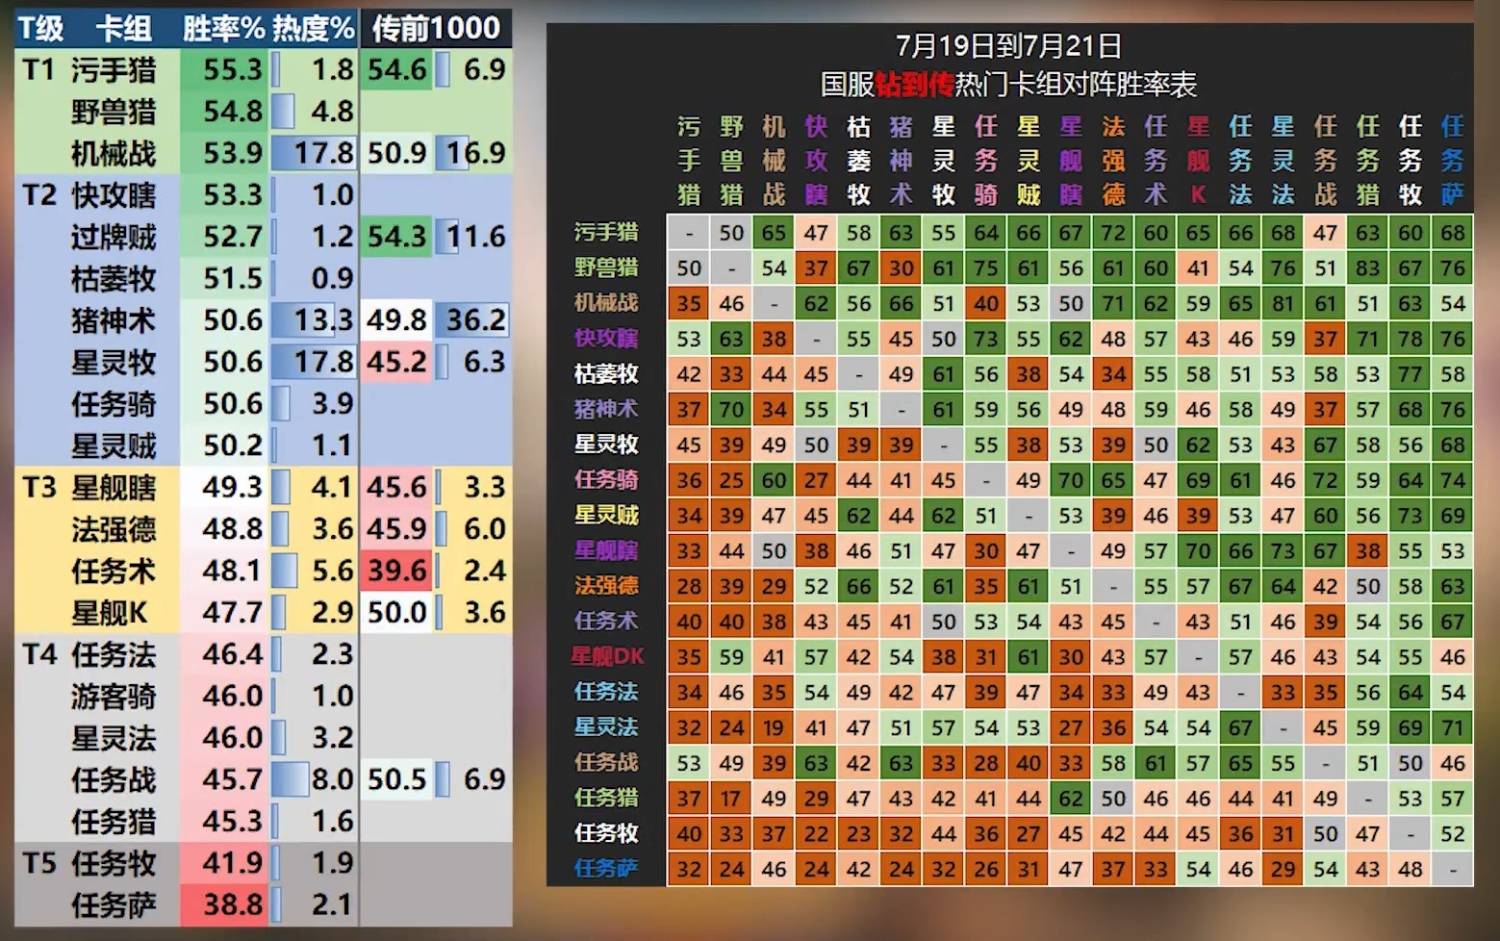Click cell 52 in 任务牧 matchup row
This screenshot has width=1500, height=941.
point(1453,833)
